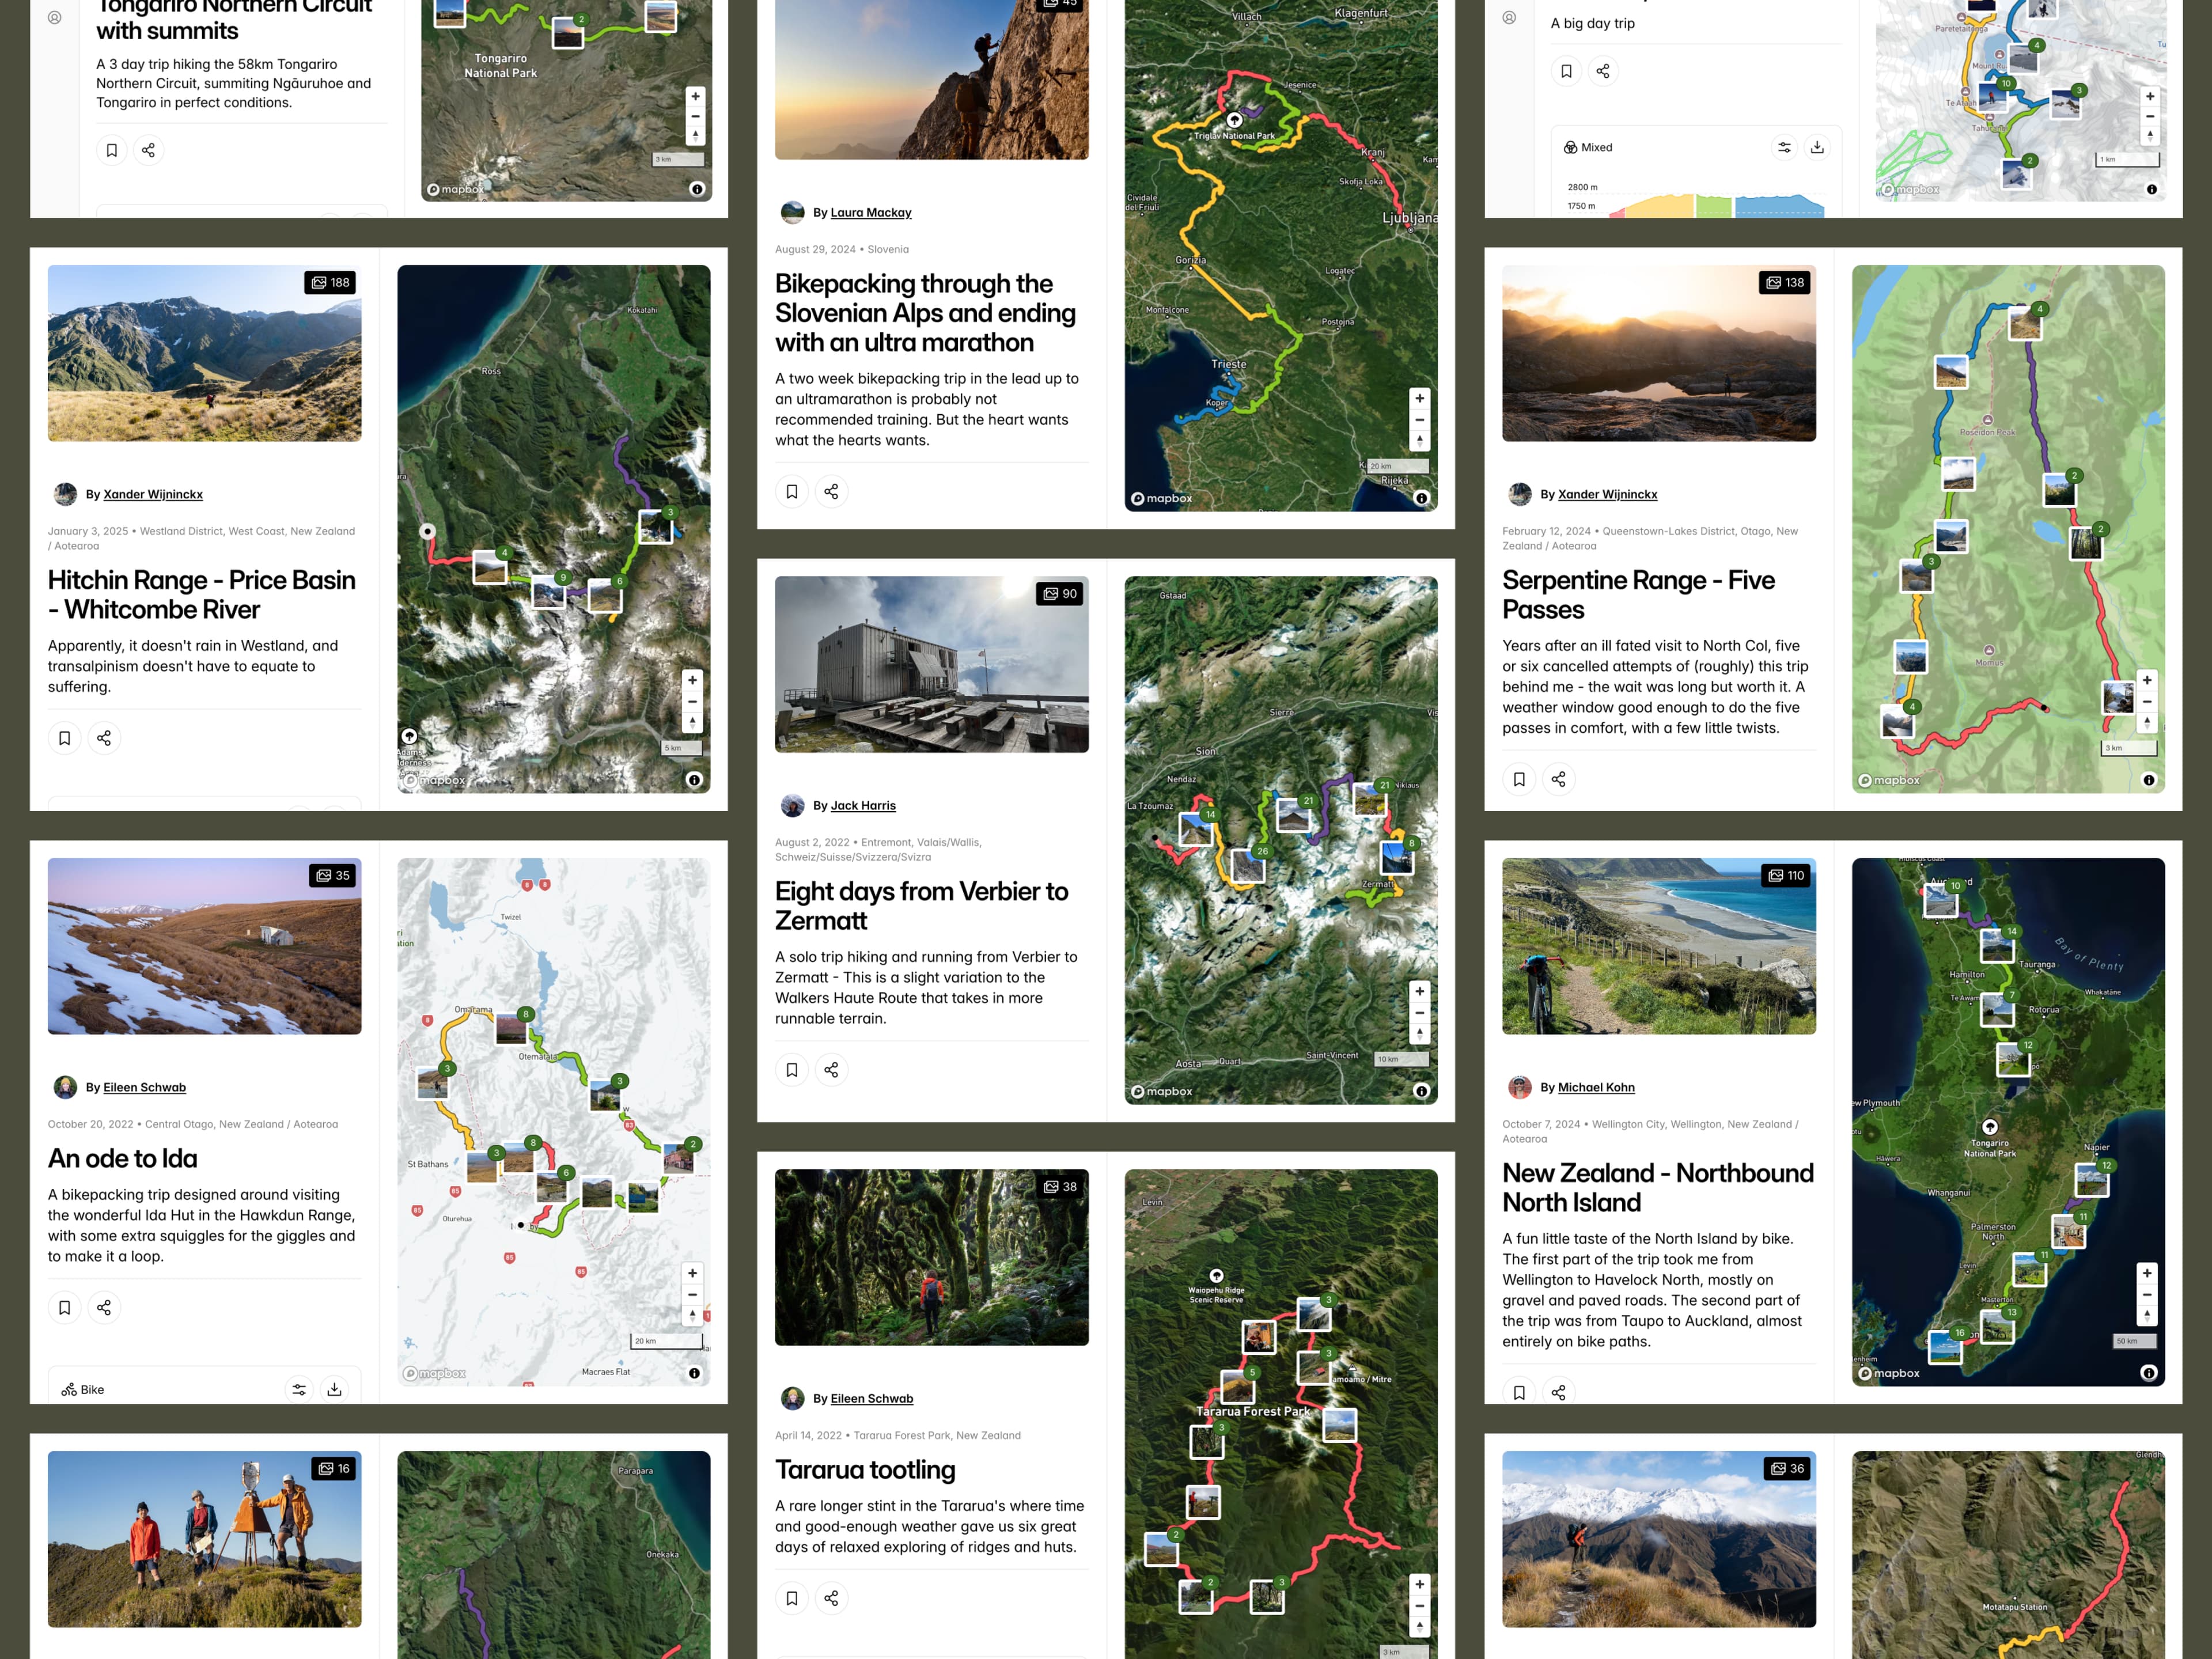
Task: Zoom out on the Hitchin Range map
Action: 692,701
